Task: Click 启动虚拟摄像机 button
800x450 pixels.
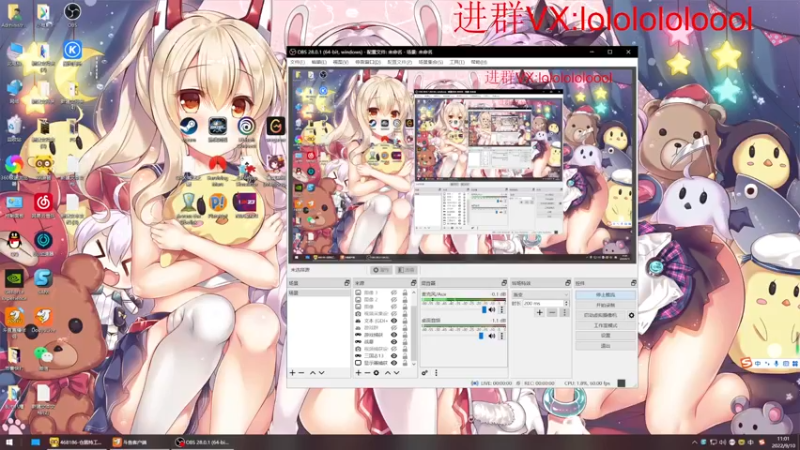Action: click(x=601, y=315)
